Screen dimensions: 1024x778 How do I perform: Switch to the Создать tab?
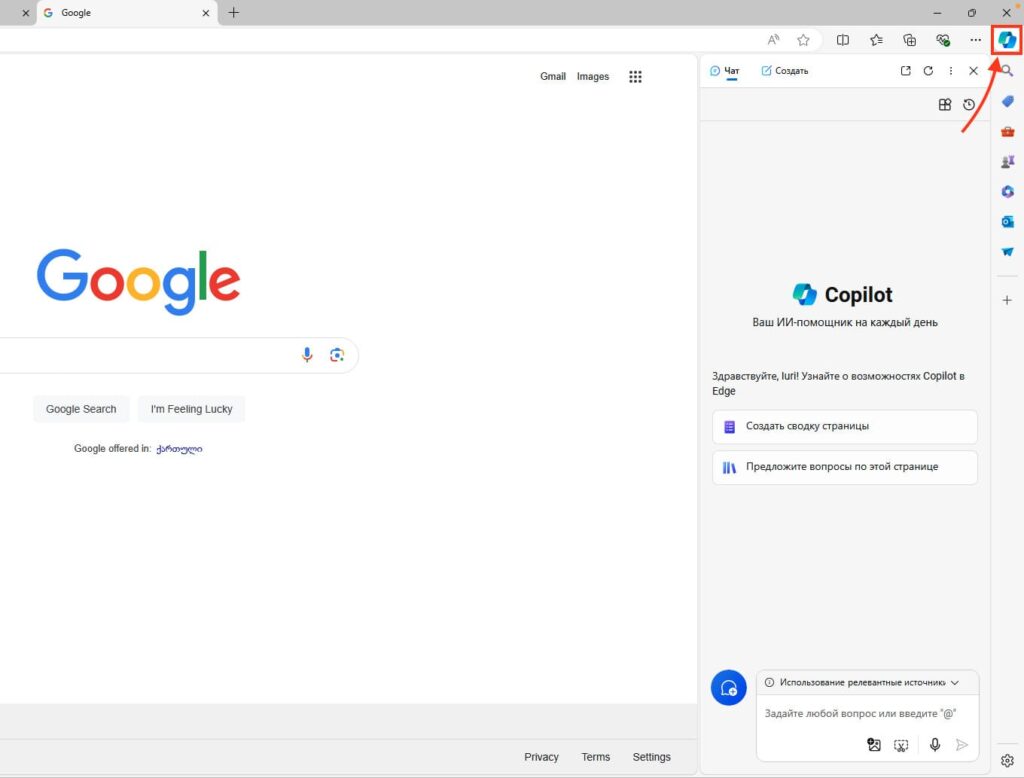(784, 71)
